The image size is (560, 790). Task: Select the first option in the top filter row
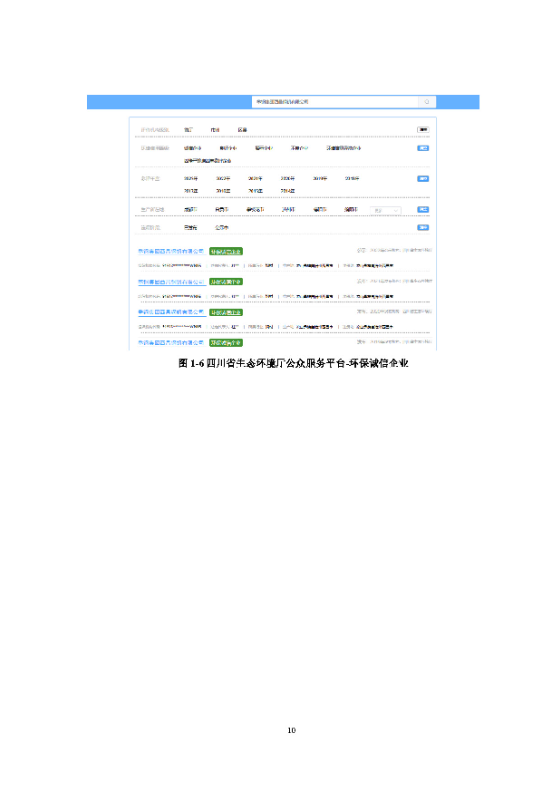[x=188, y=130]
